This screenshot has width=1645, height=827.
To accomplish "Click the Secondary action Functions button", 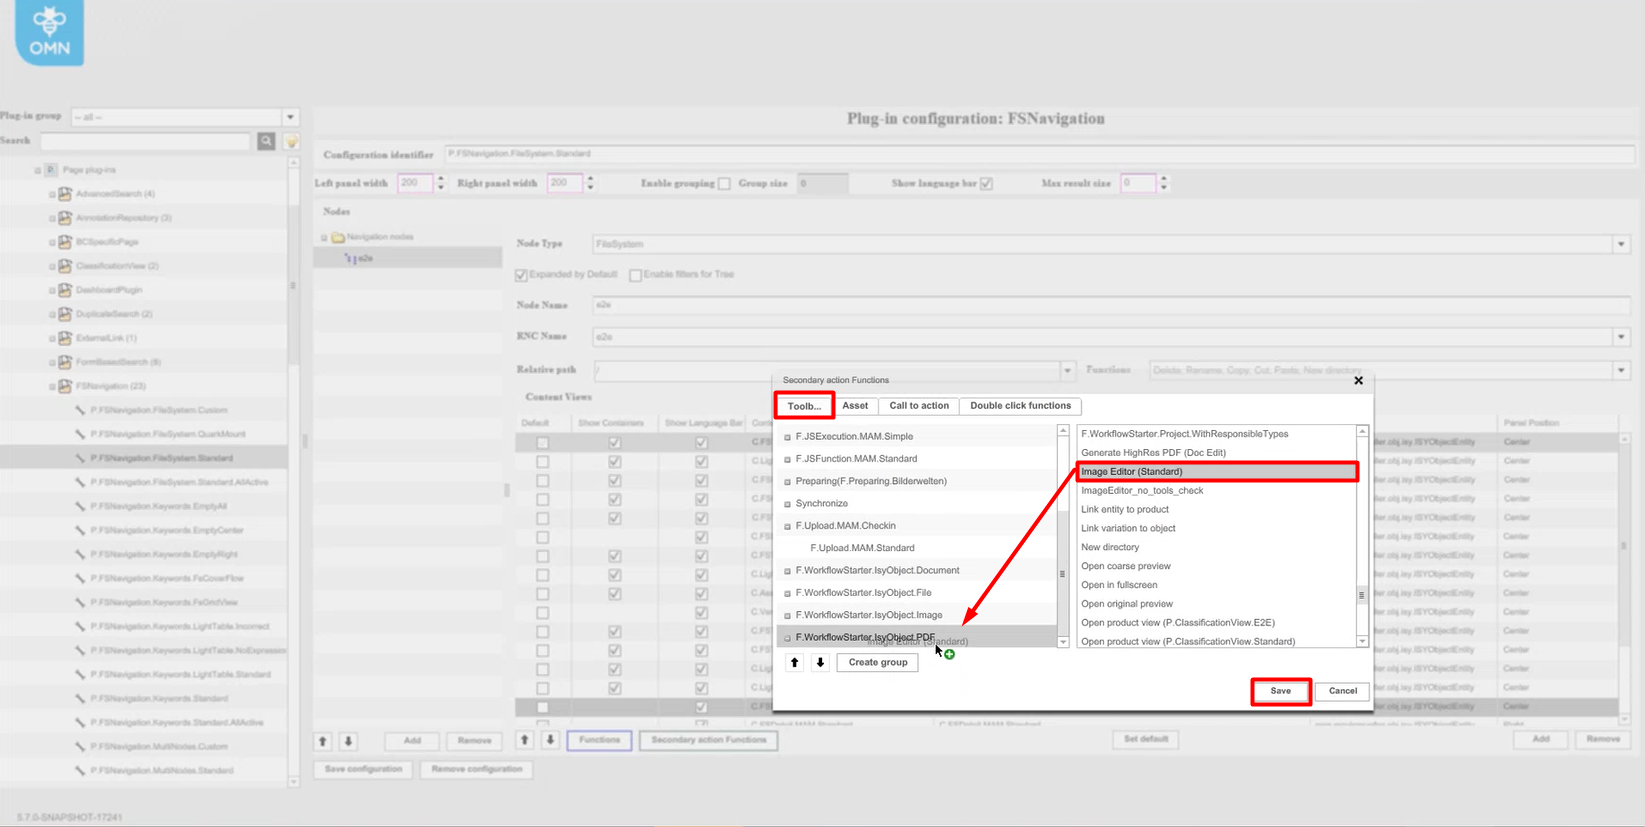I will click(x=709, y=740).
